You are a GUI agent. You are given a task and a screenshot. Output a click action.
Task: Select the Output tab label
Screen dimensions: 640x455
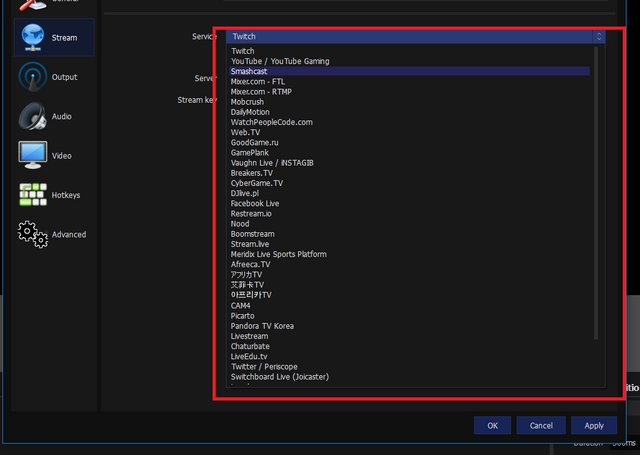[x=64, y=77]
